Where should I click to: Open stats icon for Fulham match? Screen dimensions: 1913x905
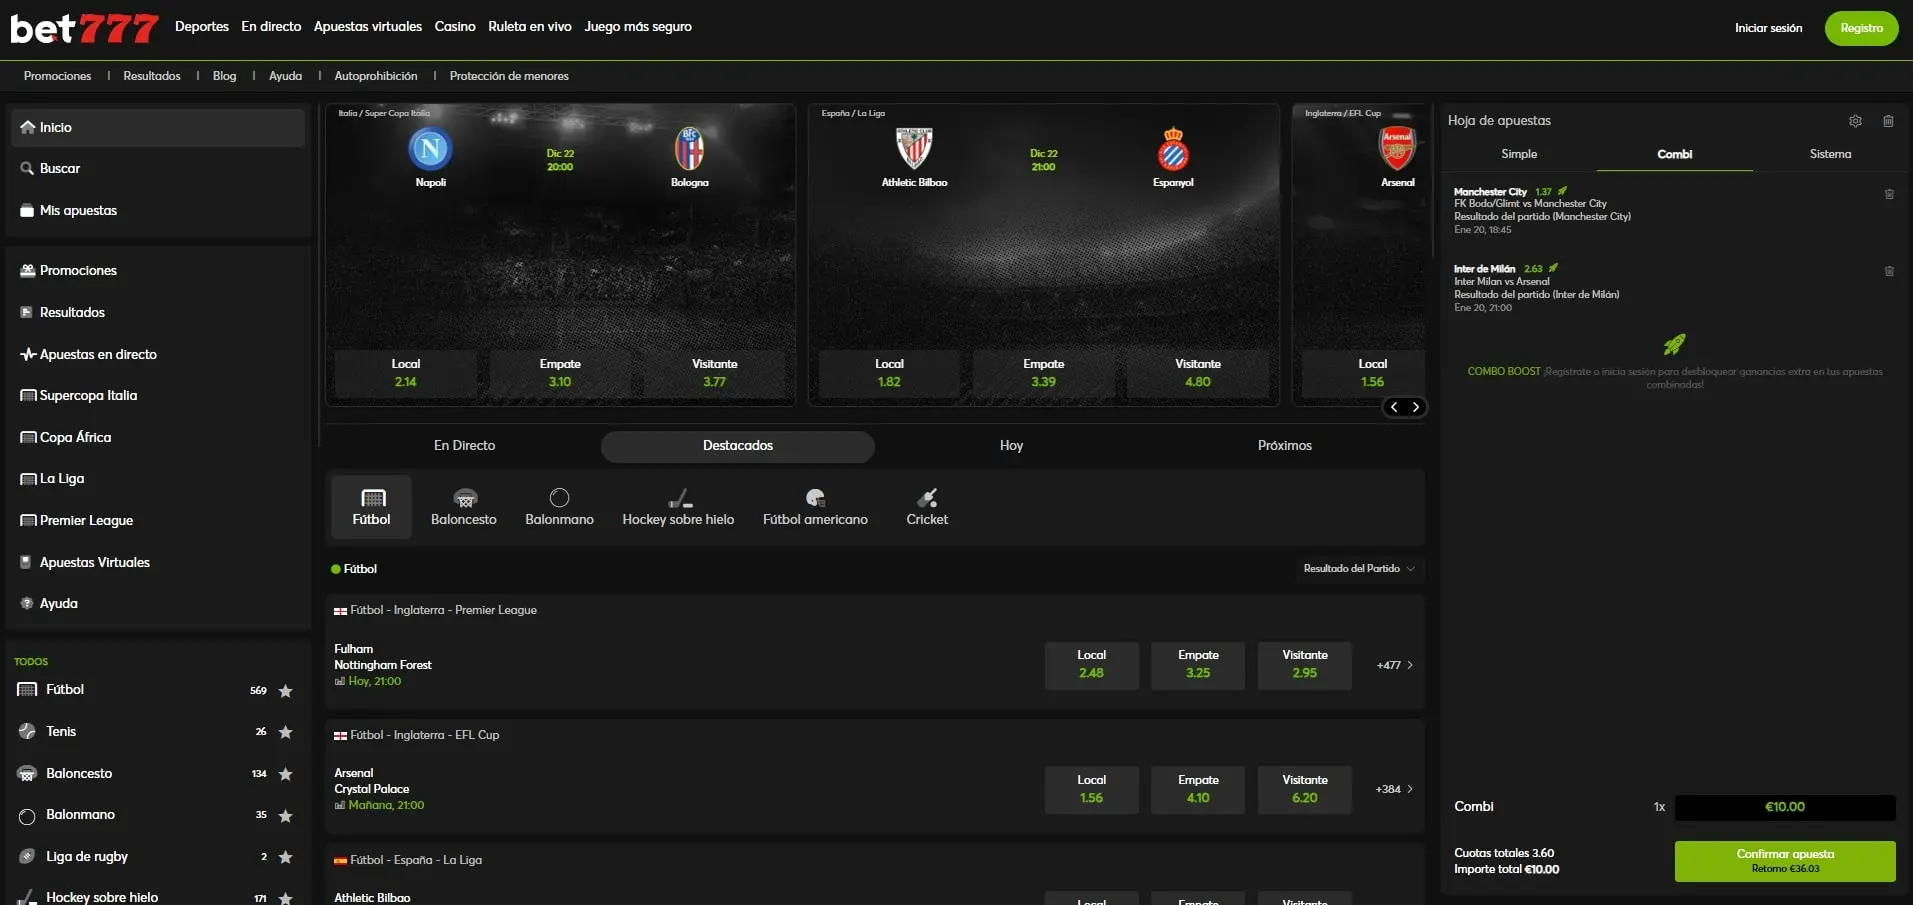click(339, 682)
